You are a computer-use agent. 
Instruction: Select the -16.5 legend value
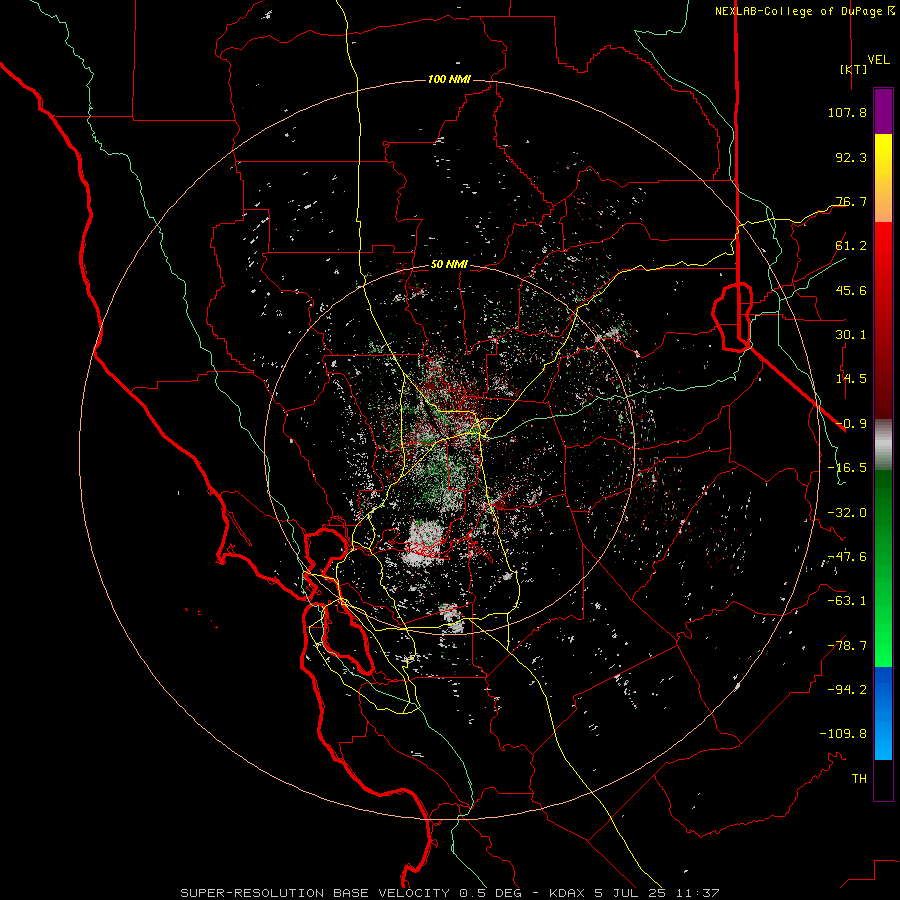pos(847,468)
